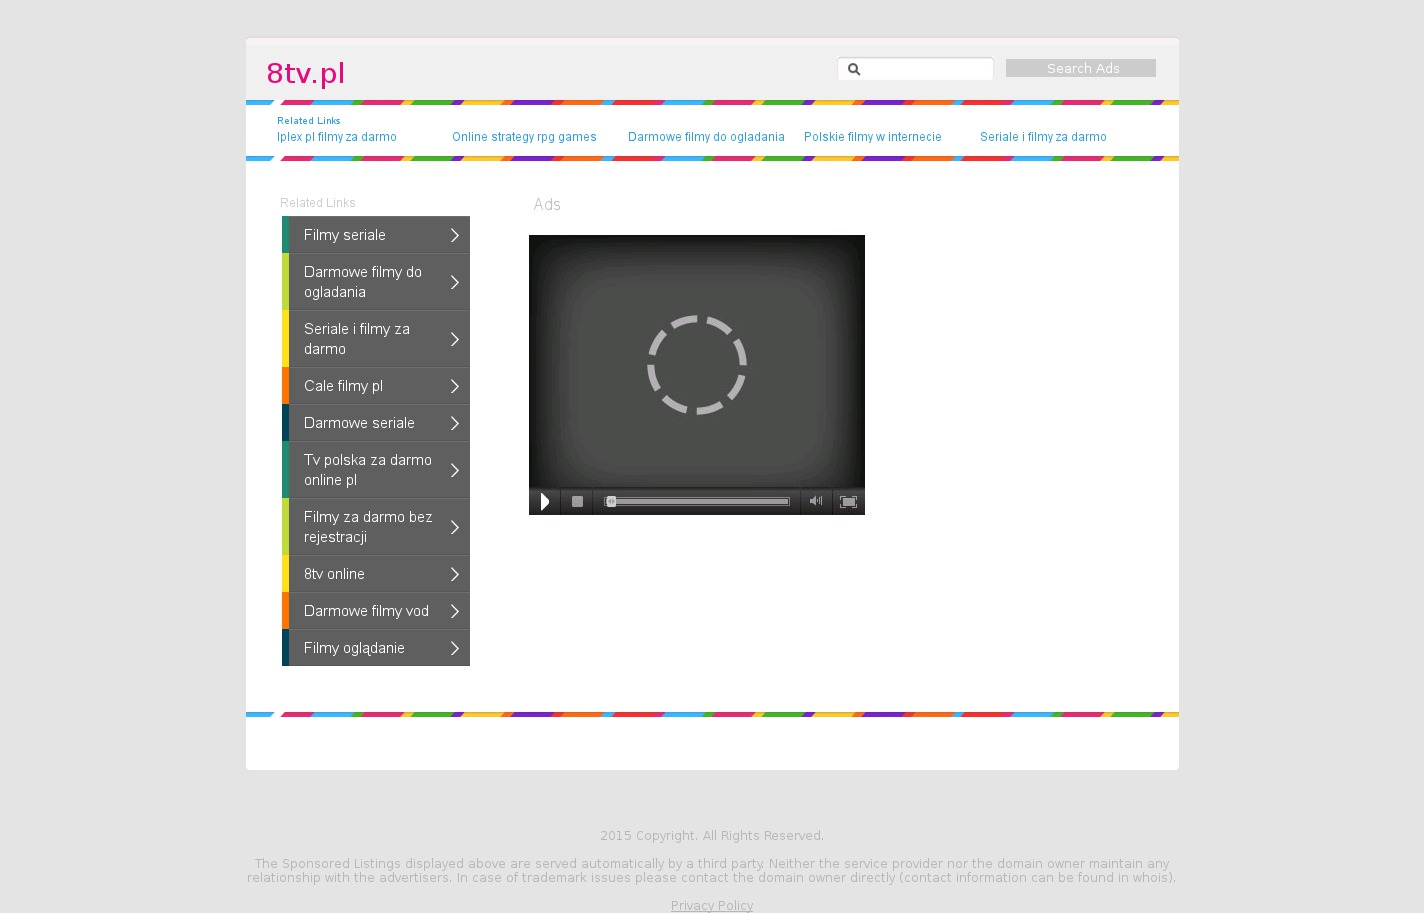This screenshot has height=913, width=1424.
Task: Click the arrow next to Filmy seriale
Action: [x=454, y=235]
